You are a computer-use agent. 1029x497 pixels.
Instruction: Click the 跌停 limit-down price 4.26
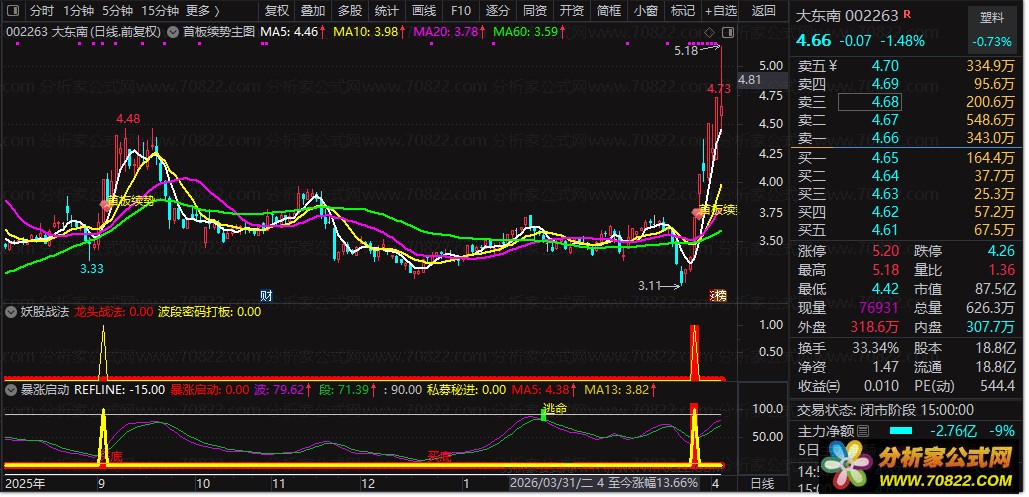[x=1001, y=251]
